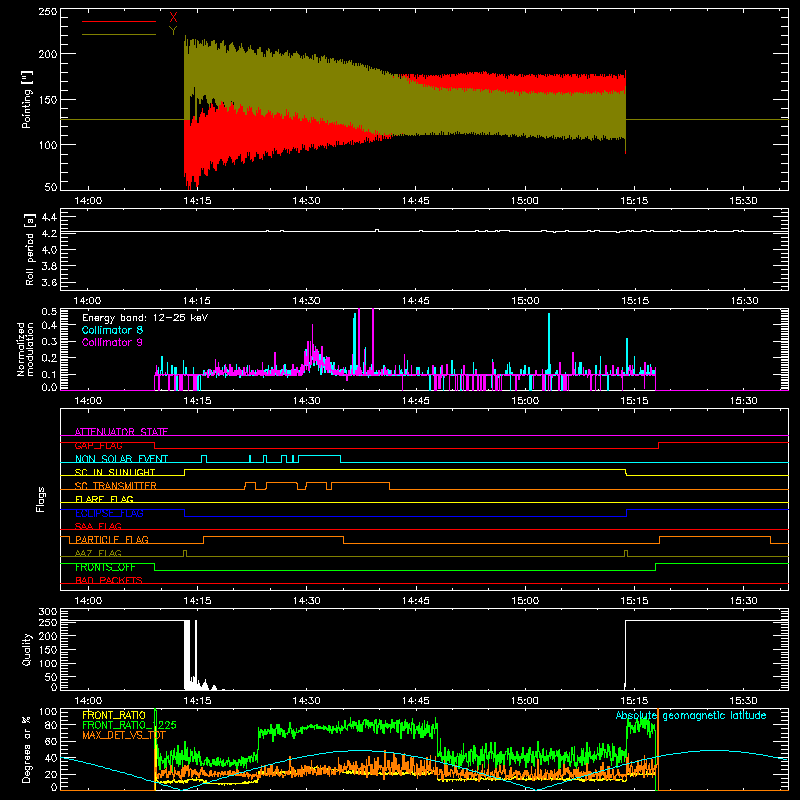
Task: Click 'Absolute geomagnetic latitude' legend text
Action: [691, 716]
